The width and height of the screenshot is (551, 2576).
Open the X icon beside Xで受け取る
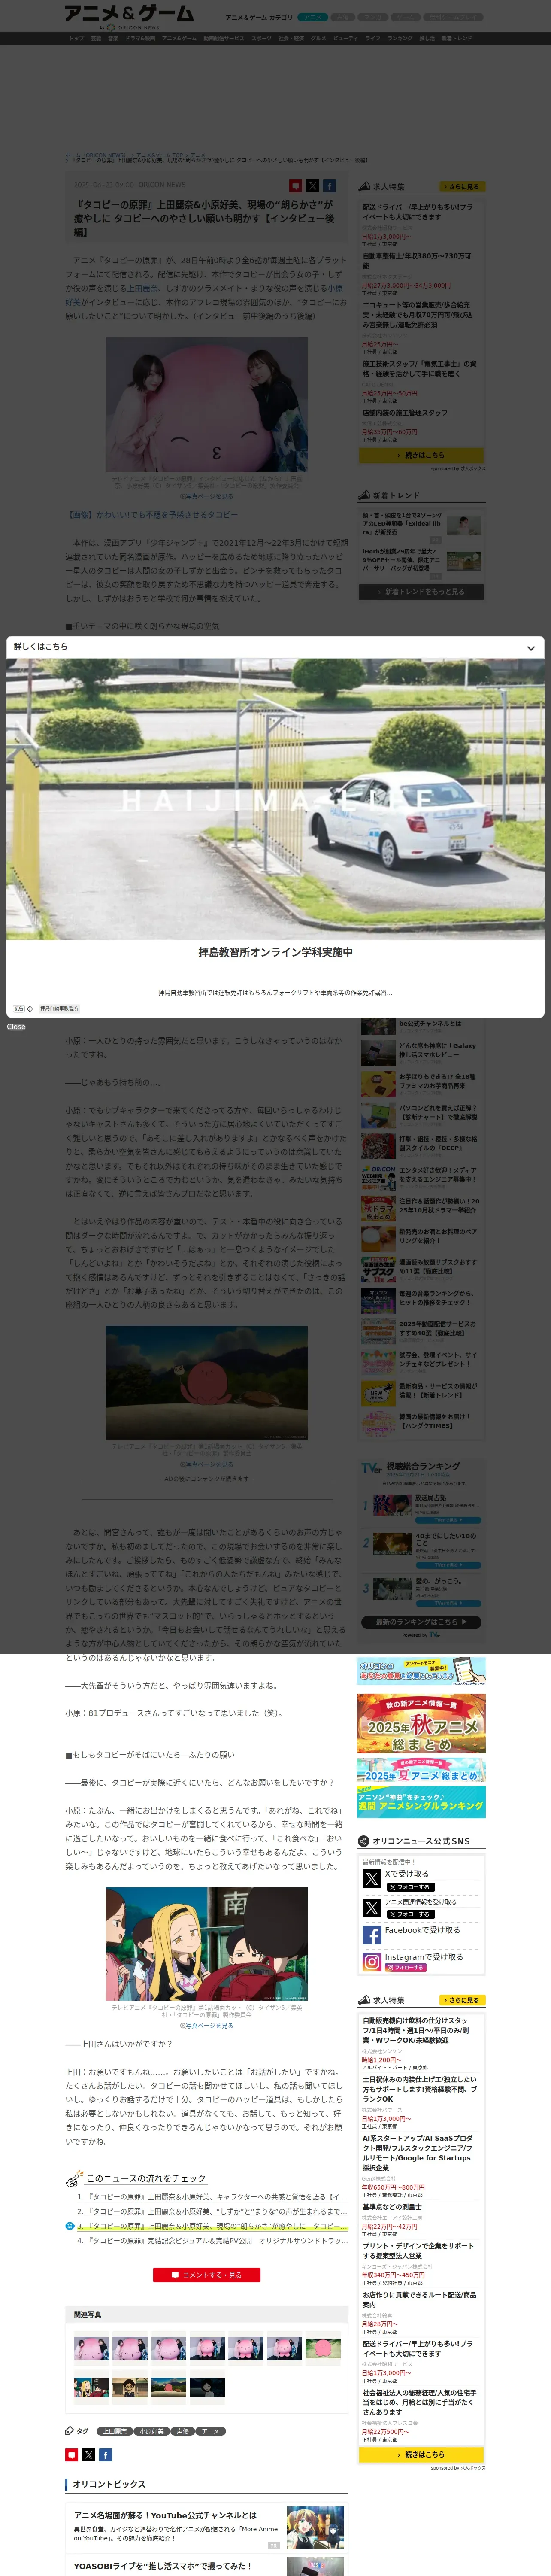click(371, 1879)
